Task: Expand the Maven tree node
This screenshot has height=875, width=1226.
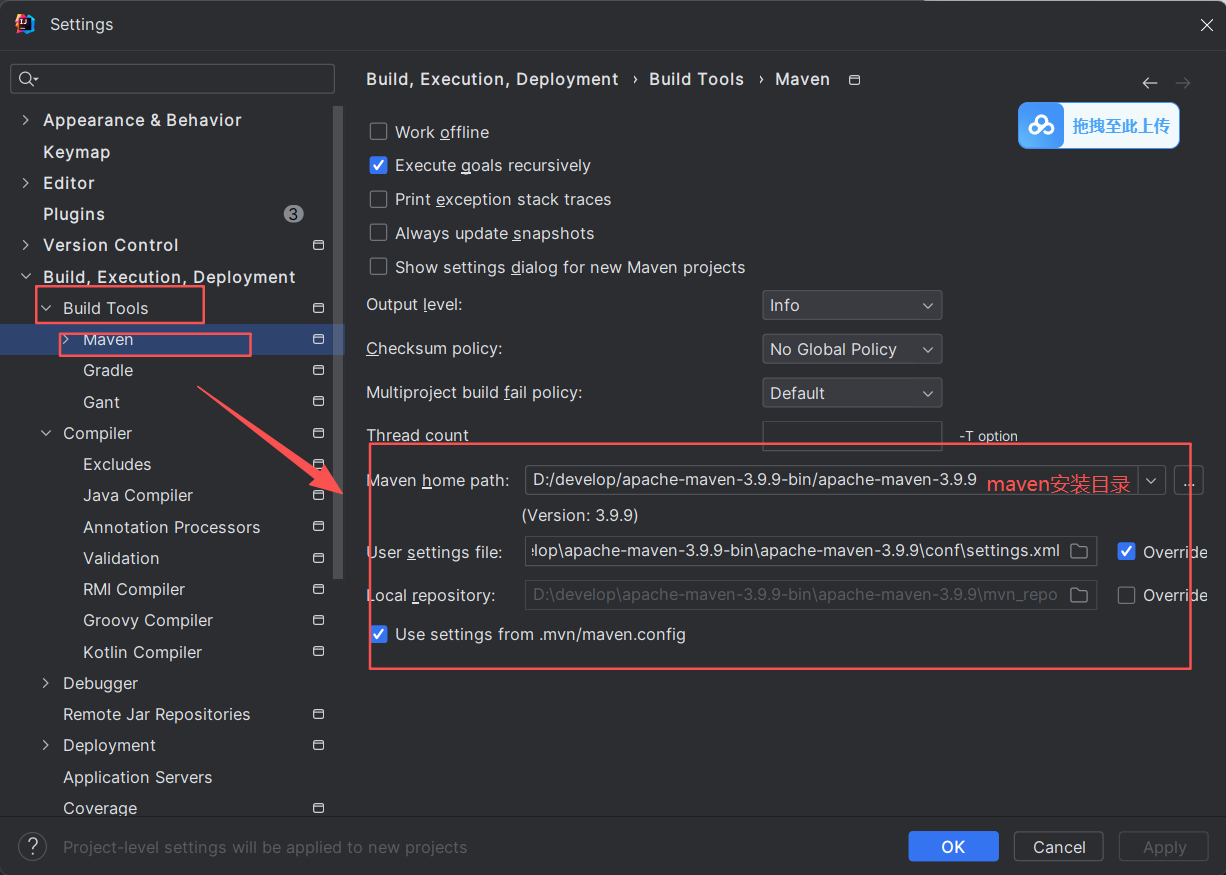Action: click(x=66, y=339)
